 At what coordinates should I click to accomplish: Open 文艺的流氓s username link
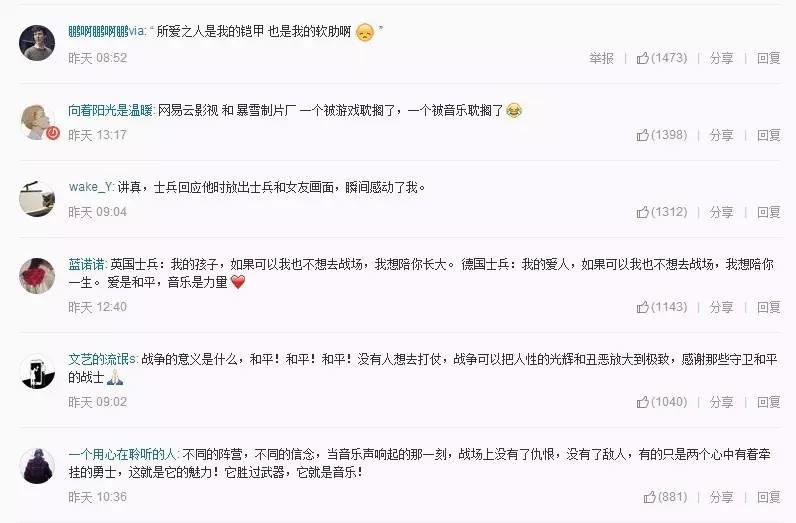[103, 359]
